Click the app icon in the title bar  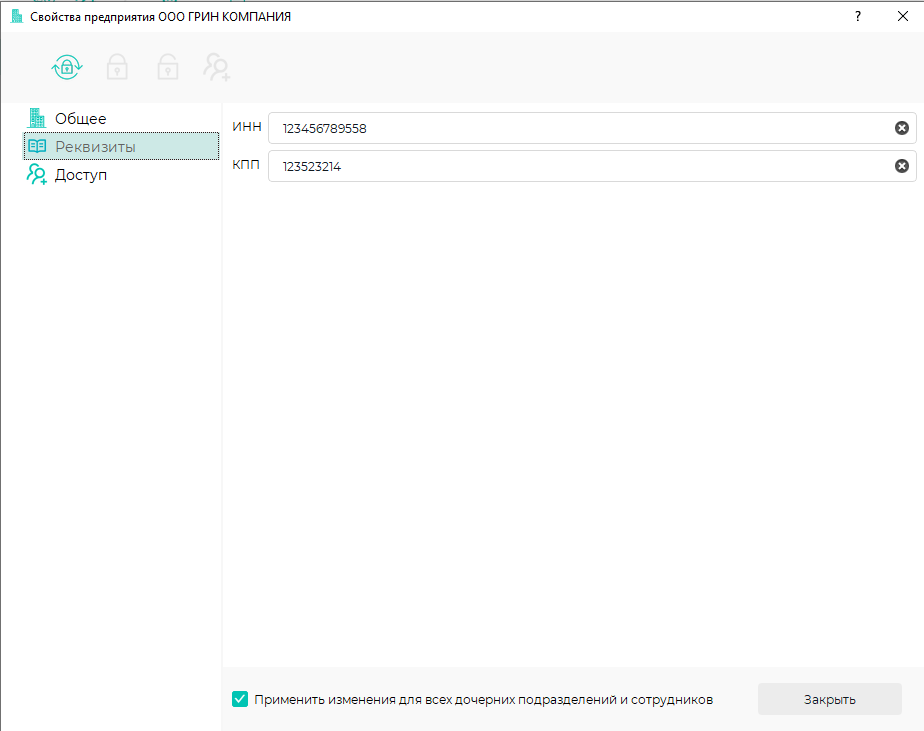pos(15,17)
